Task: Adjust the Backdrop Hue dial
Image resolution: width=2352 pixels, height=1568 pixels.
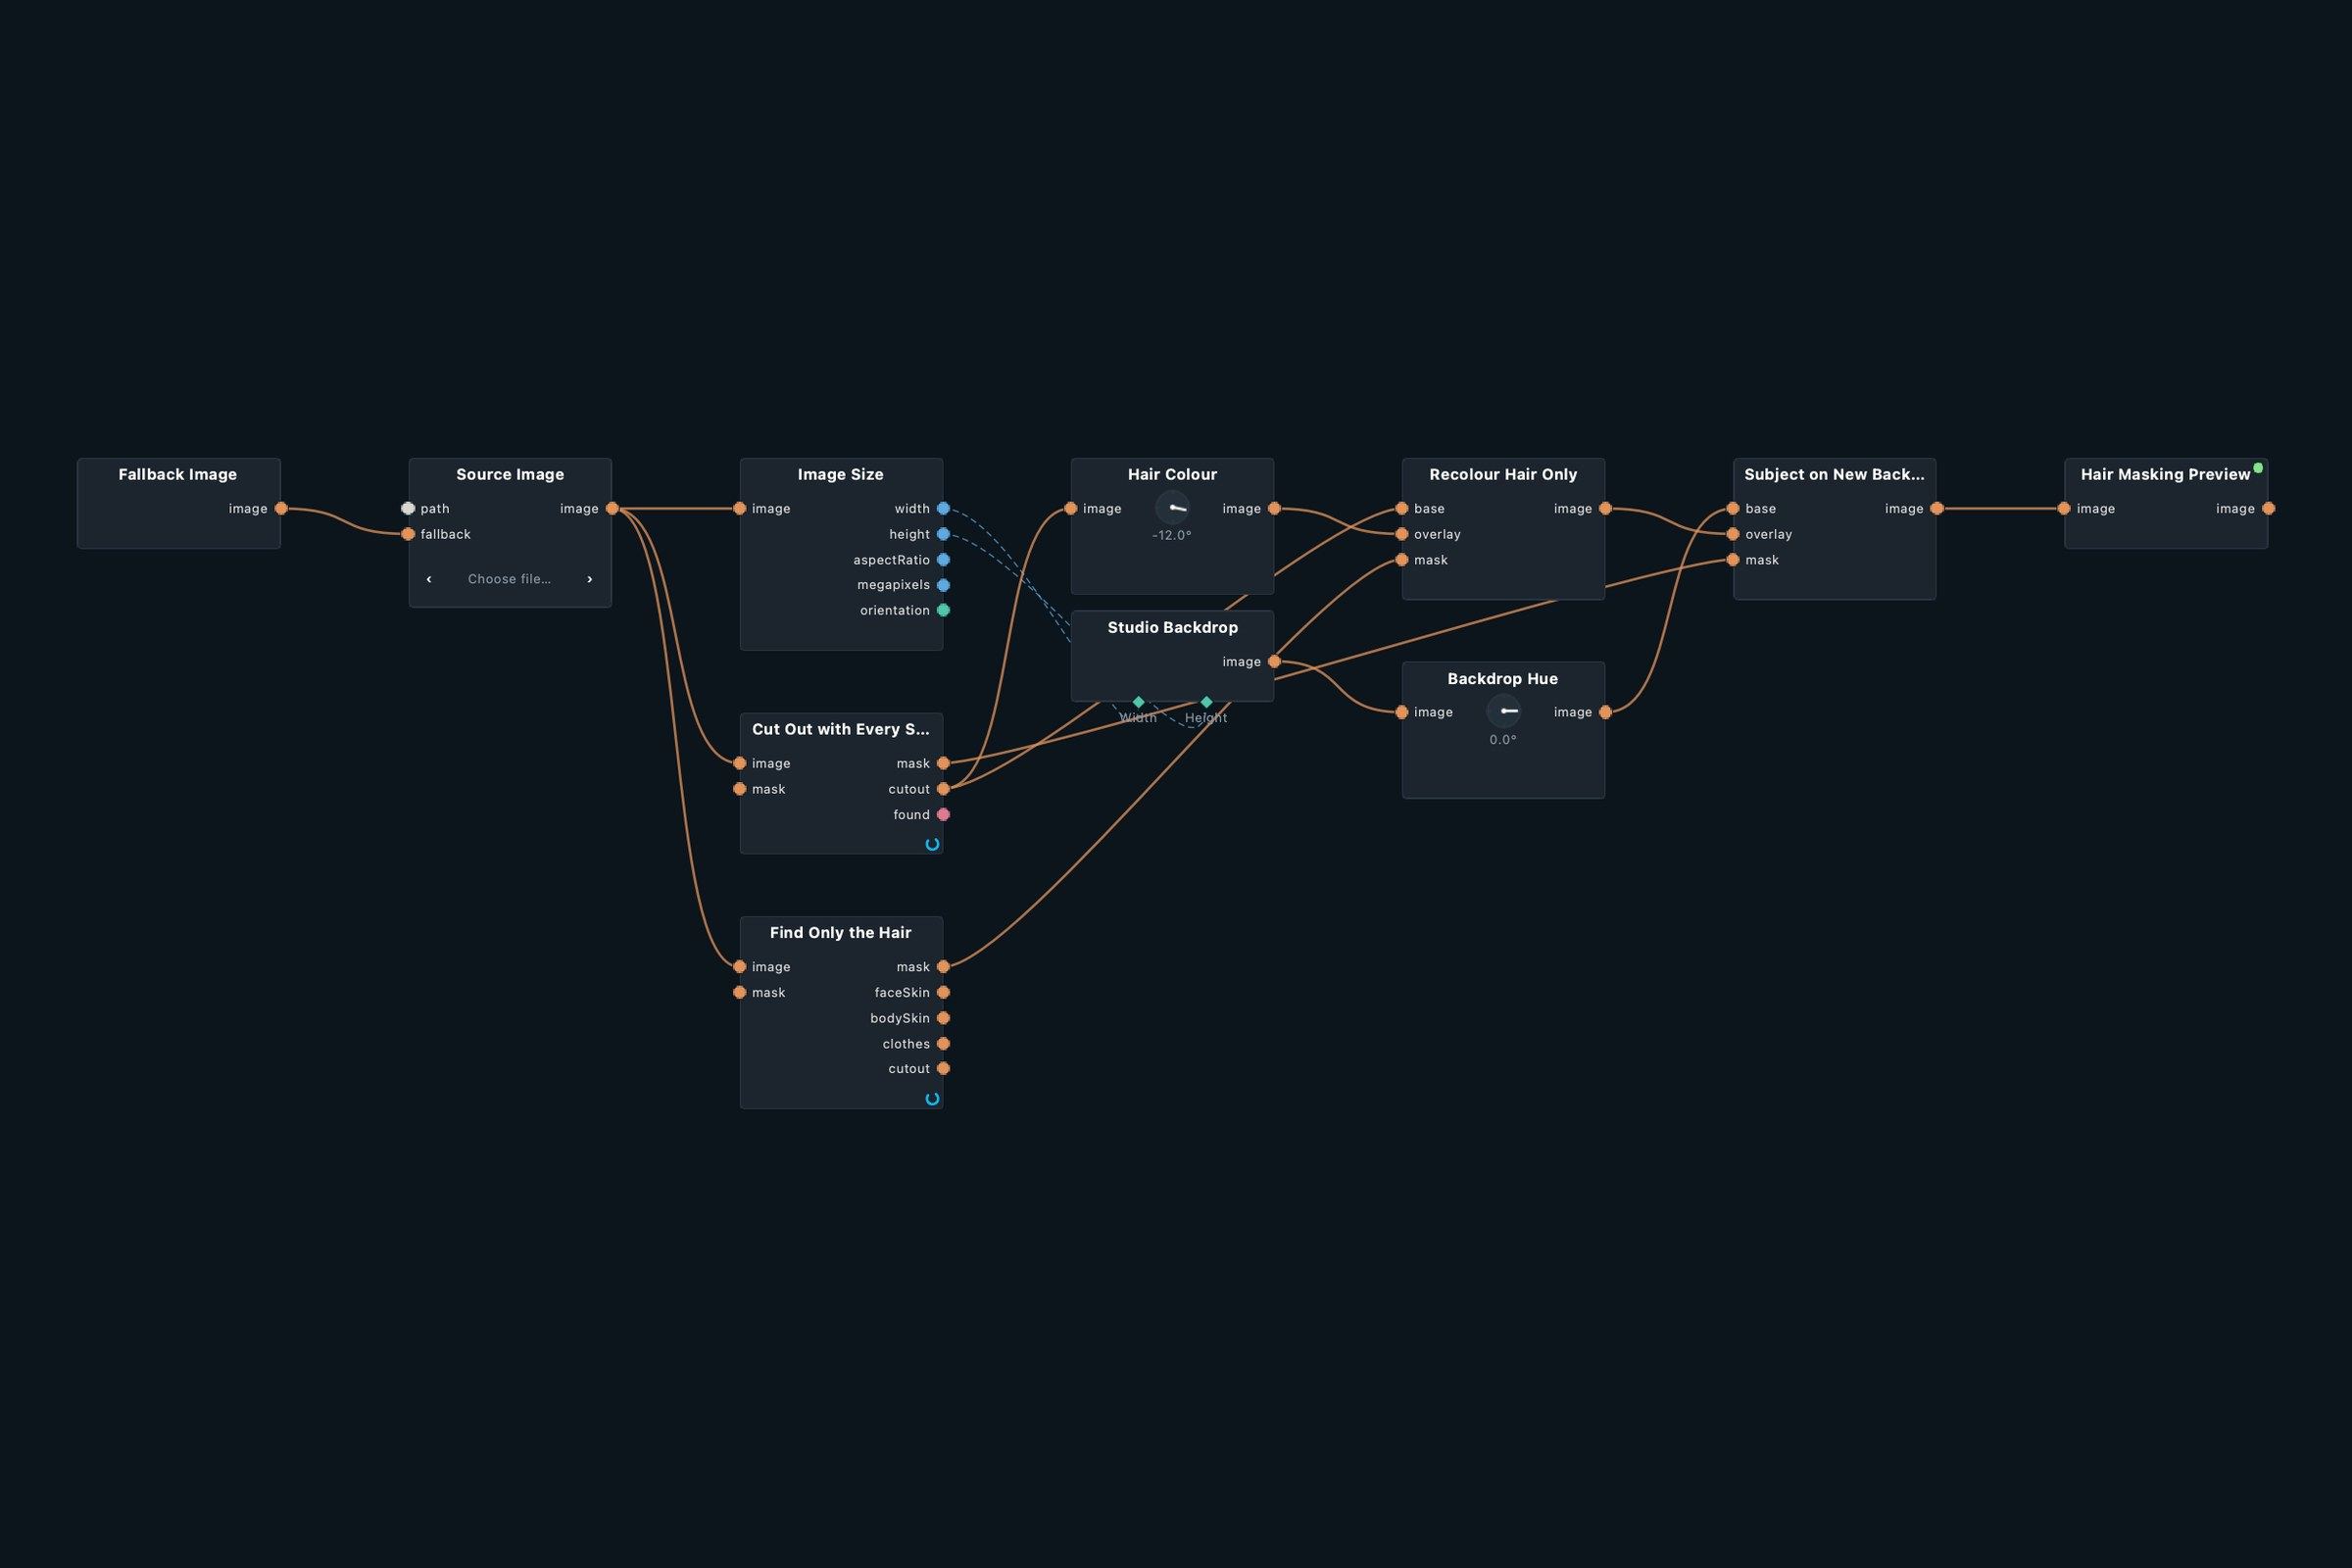Action: click(x=1503, y=712)
